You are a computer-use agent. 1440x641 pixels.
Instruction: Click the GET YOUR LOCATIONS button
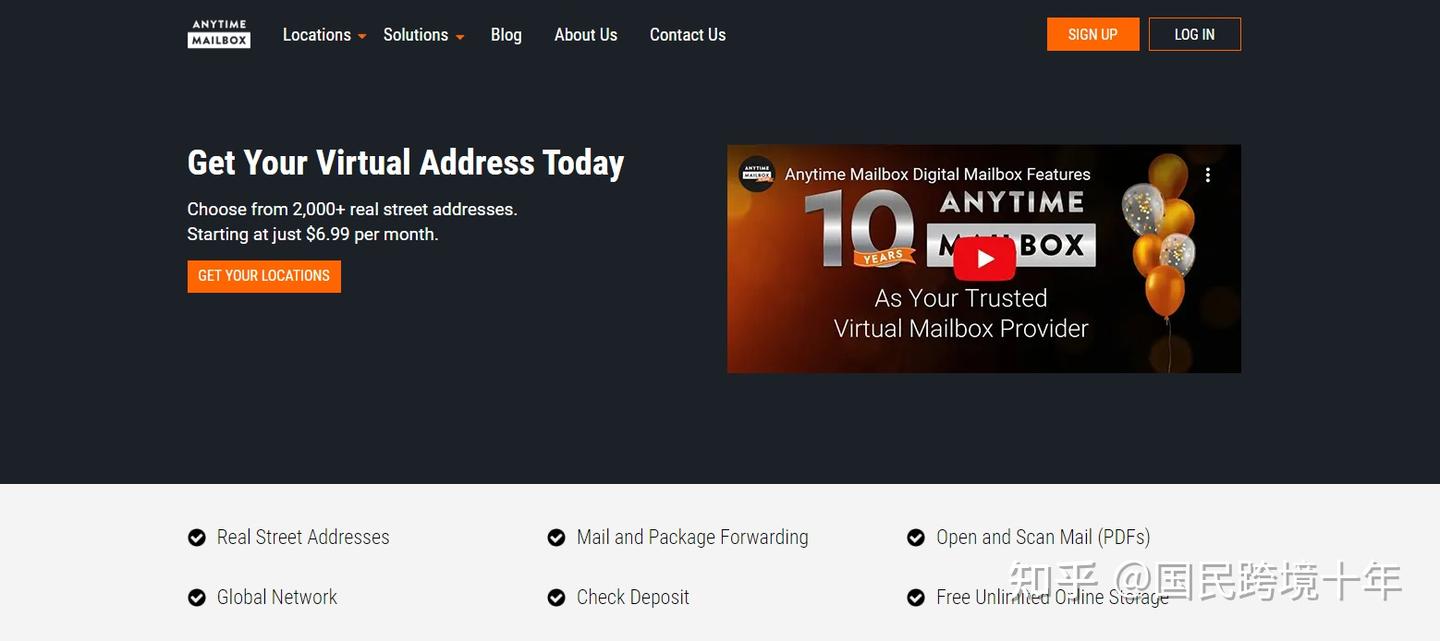264,276
